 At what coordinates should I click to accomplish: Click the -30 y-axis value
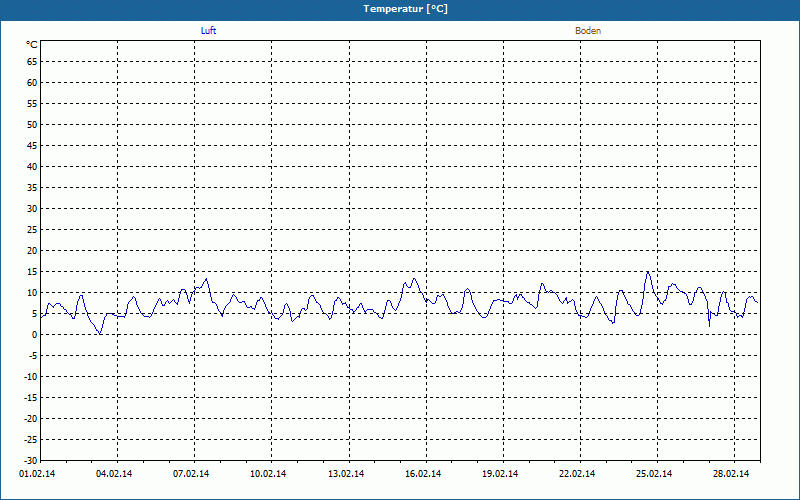click(x=31, y=460)
